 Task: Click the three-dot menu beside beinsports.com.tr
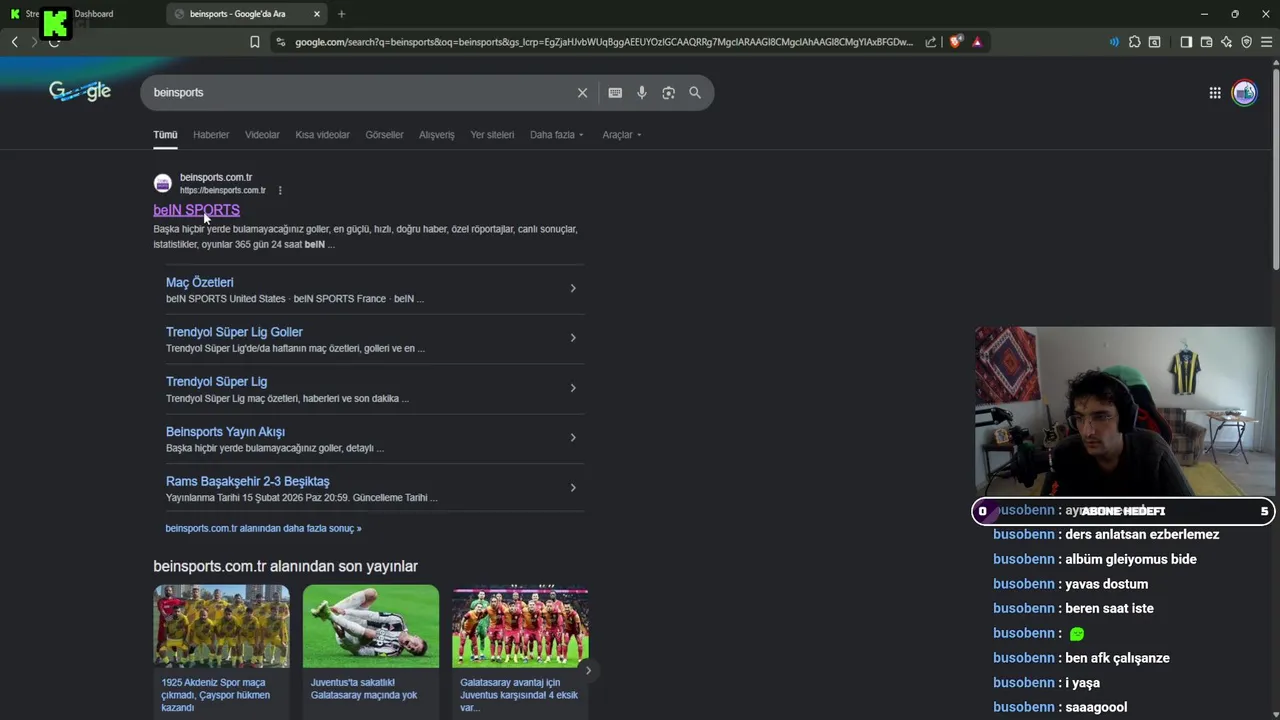click(x=280, y=190)
